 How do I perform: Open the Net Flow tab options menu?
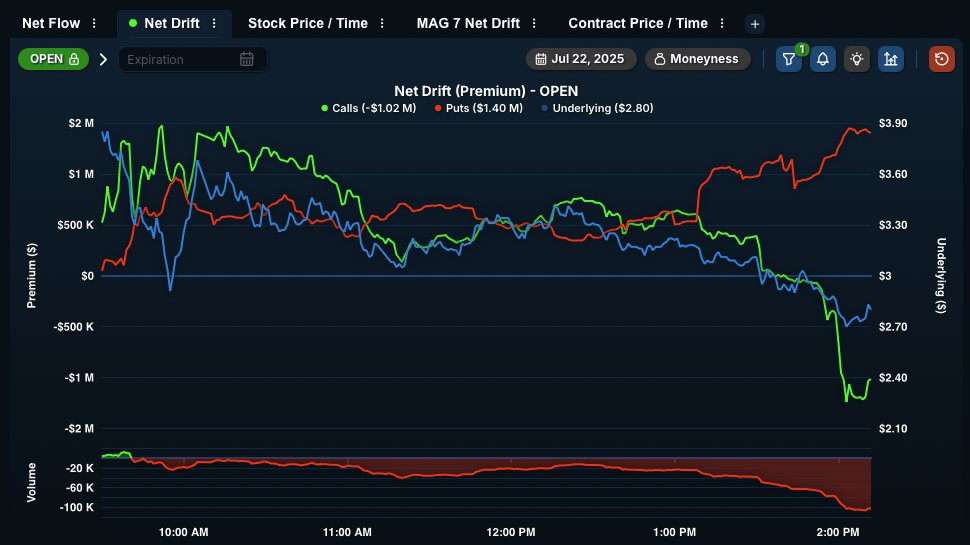[x=94, y=24]
